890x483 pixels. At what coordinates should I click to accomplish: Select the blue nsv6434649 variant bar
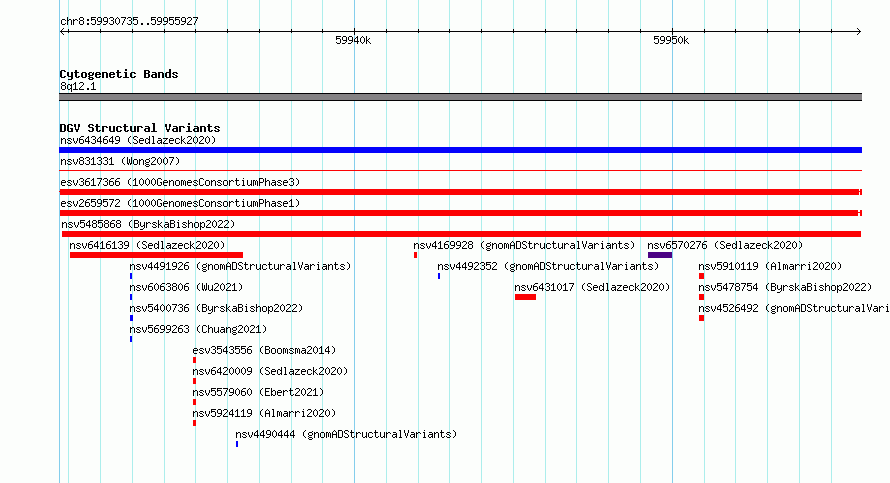460,150
